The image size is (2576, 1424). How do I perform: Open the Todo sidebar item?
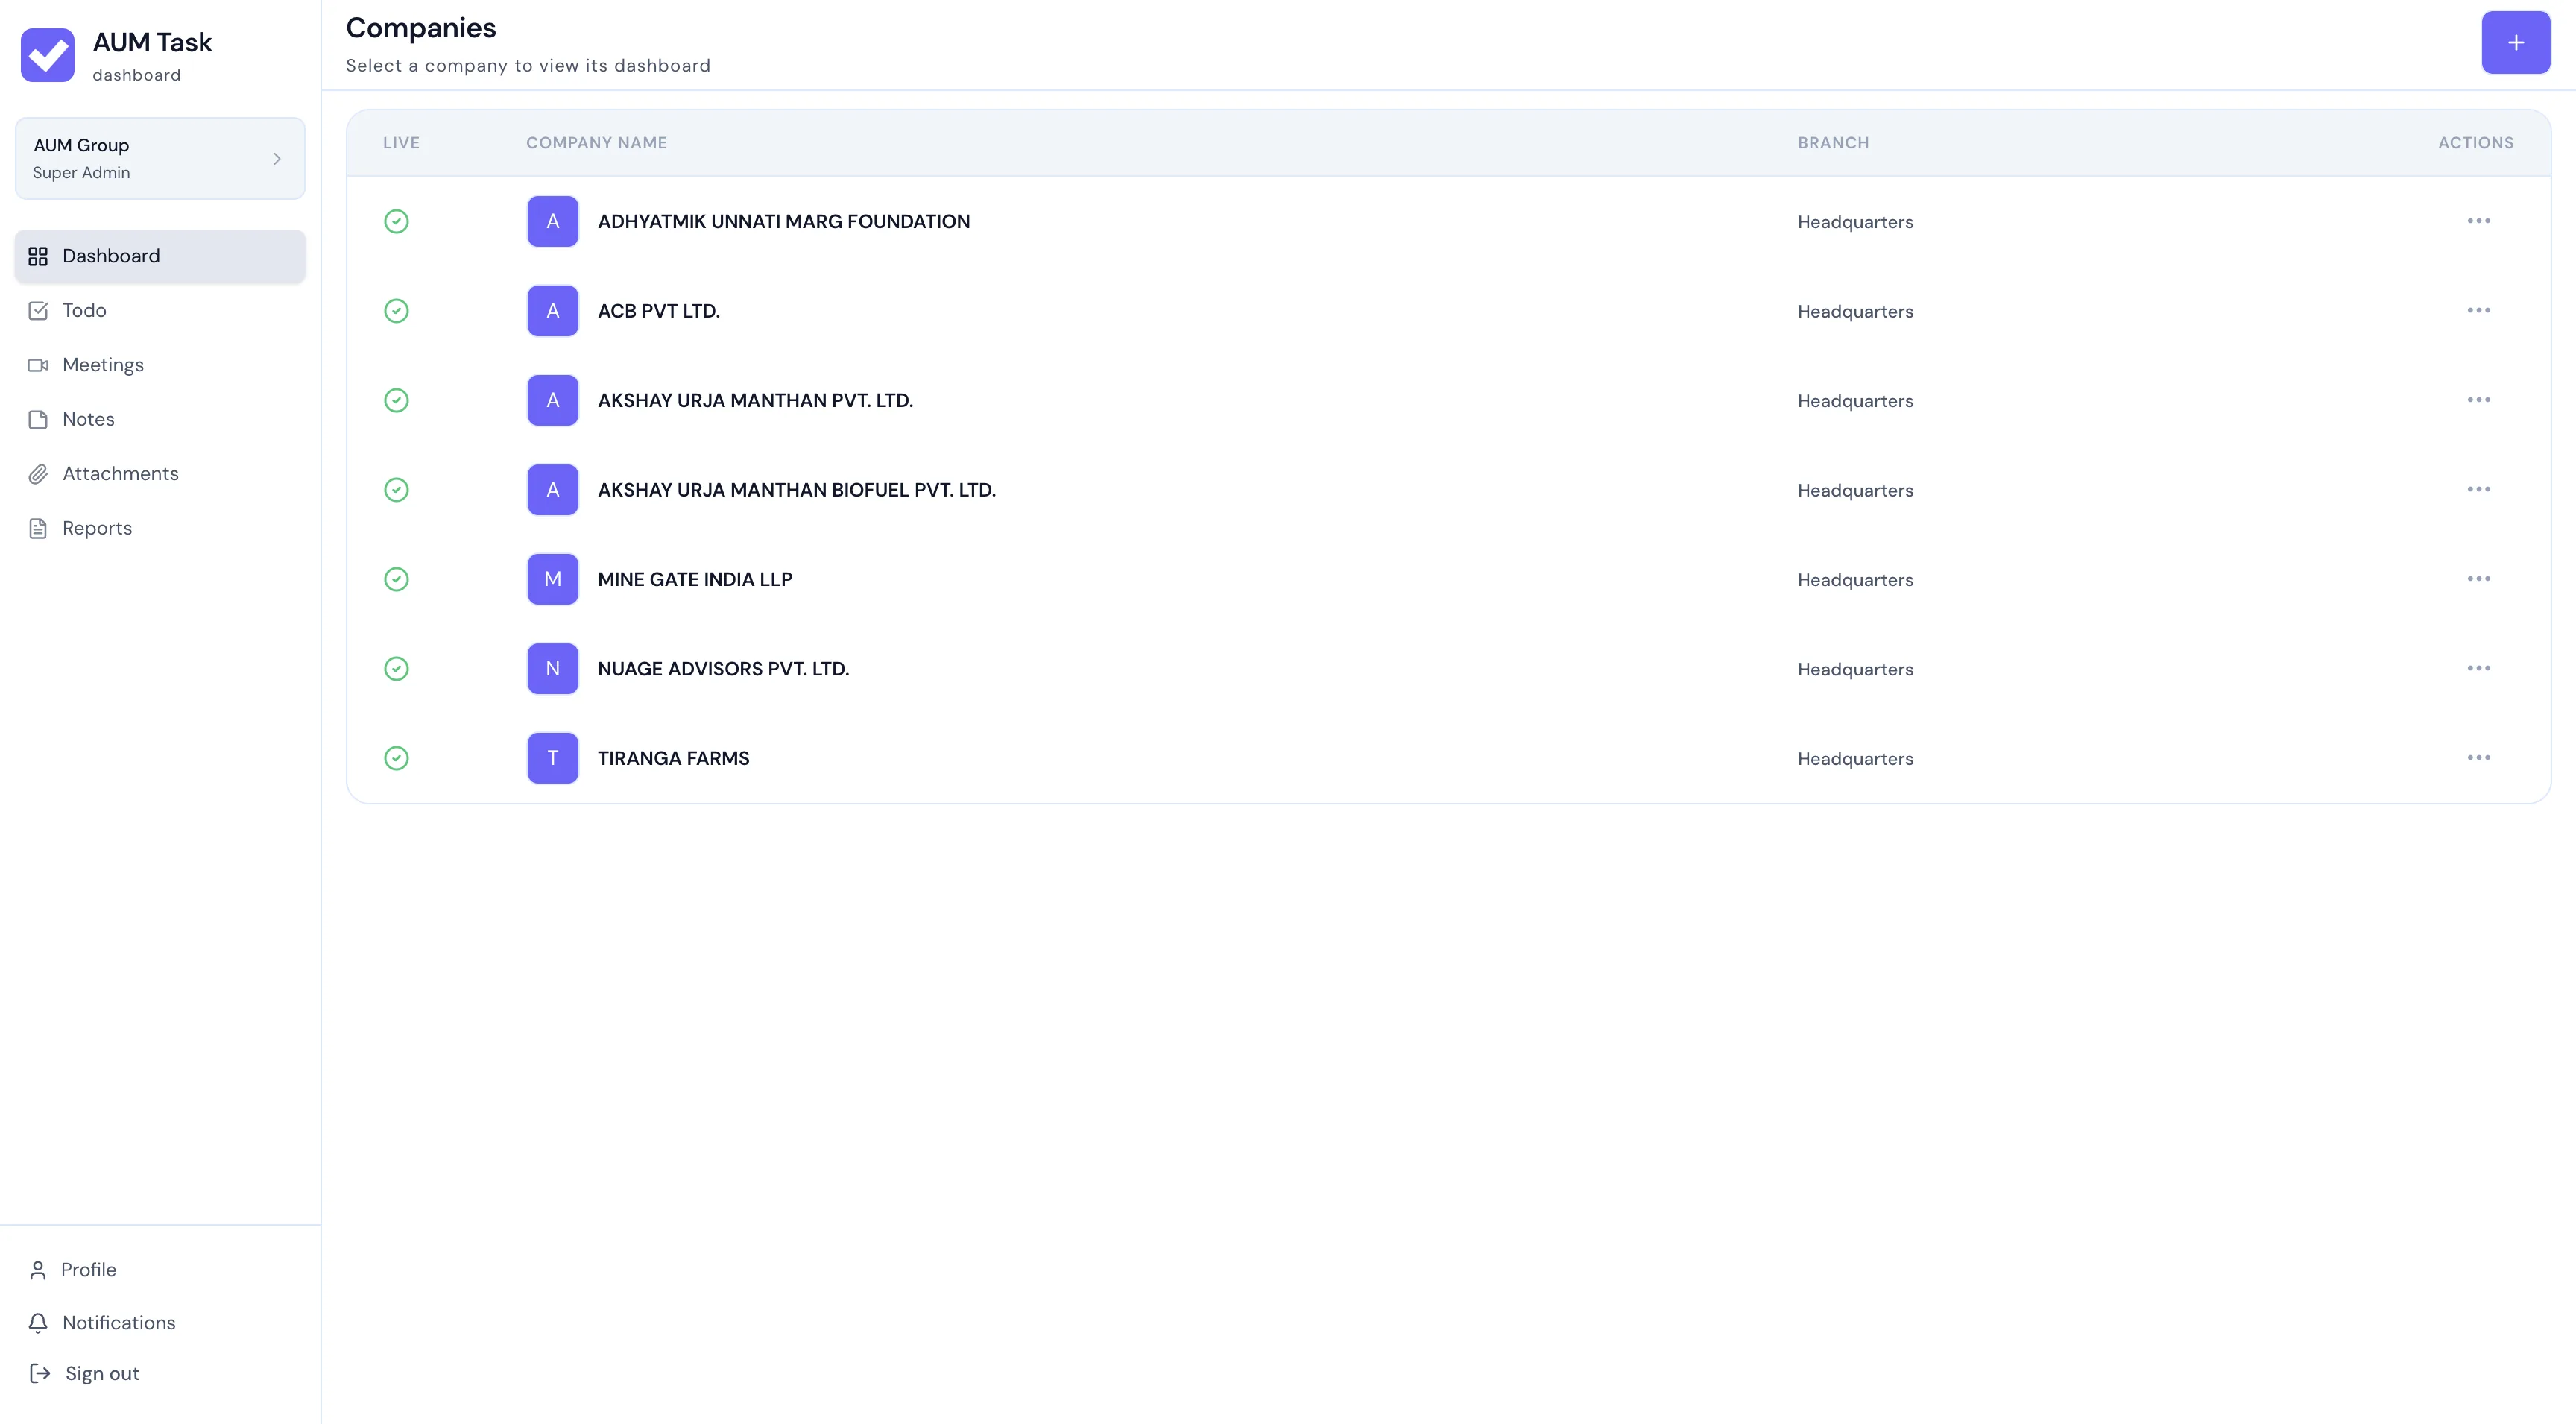(160, 311)
